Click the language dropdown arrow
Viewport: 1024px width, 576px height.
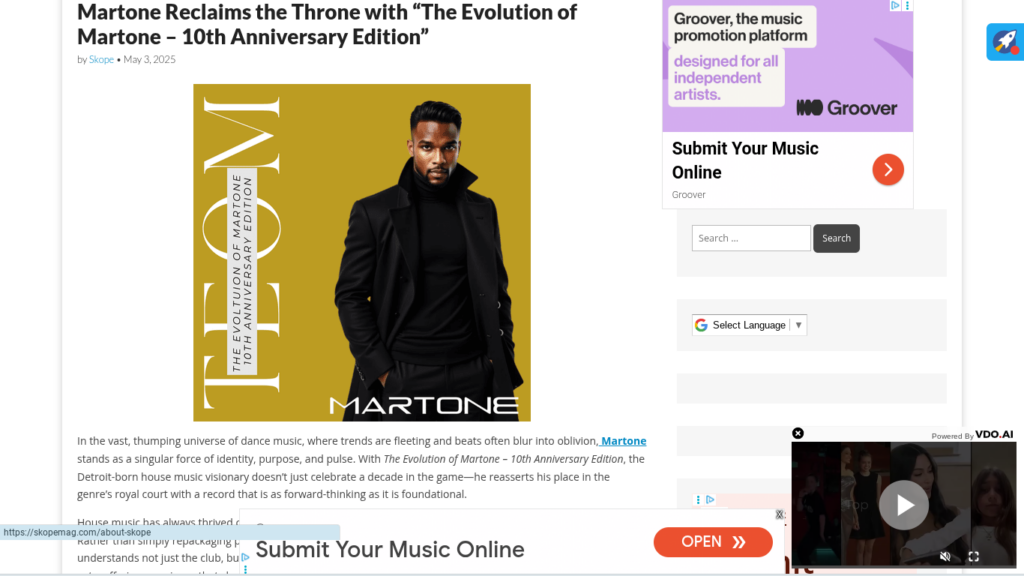pos(798,325)
